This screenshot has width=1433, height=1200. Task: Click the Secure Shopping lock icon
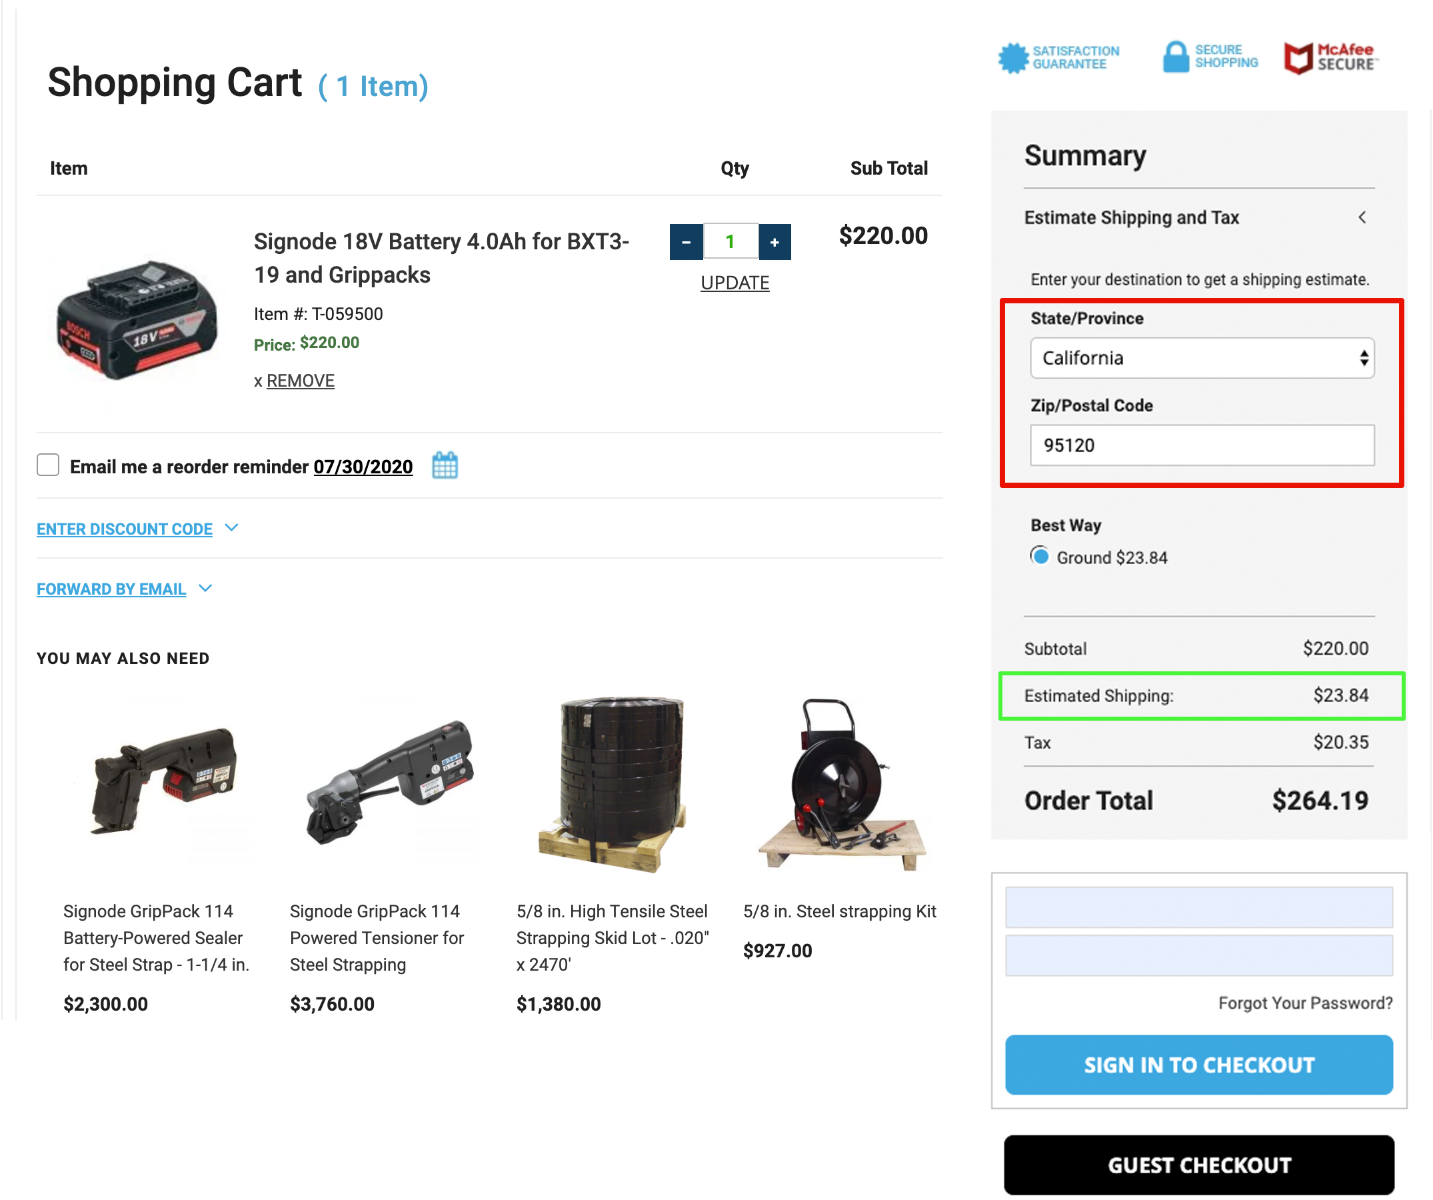1176,57
